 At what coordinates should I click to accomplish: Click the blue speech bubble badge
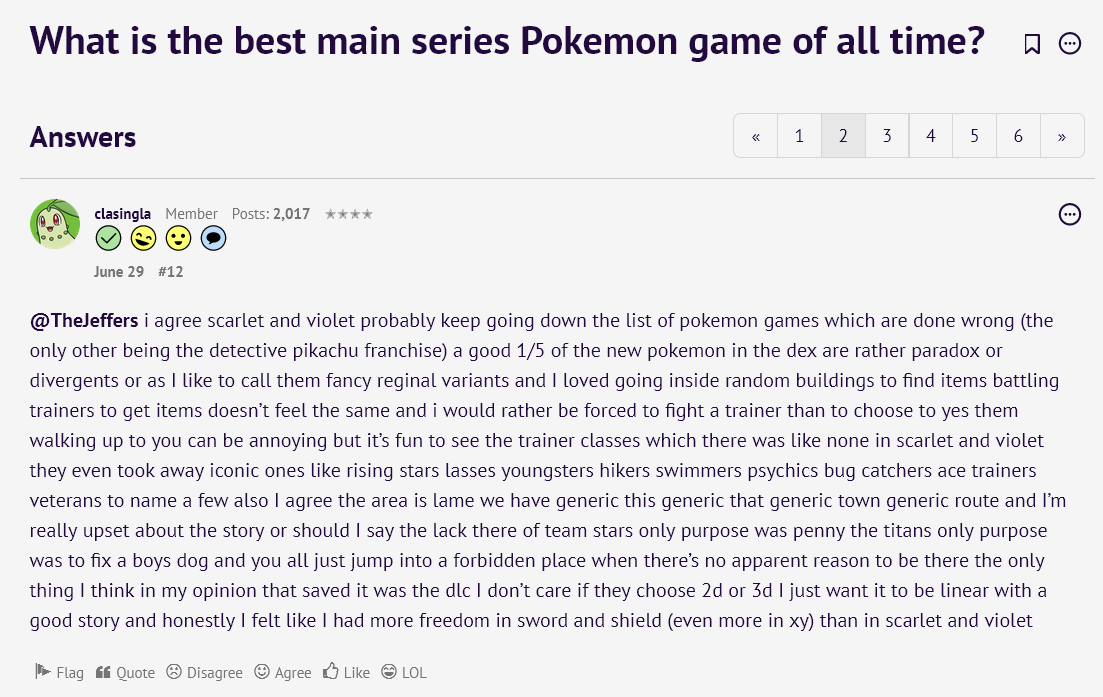point(213,238)
